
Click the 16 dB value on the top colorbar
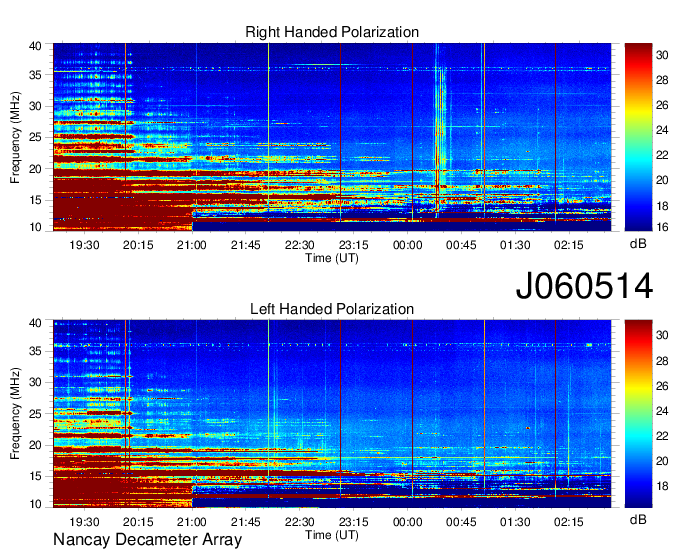click(x=662, y=227)
